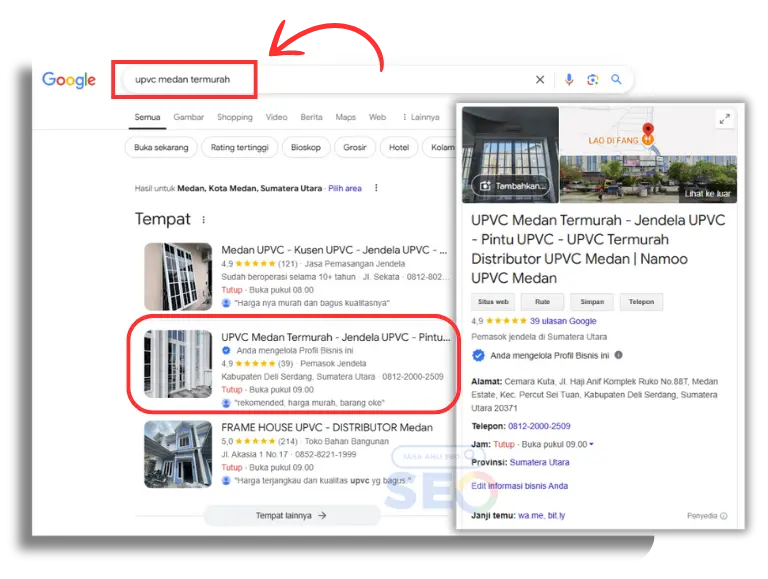Click the 'Tambahkan...' photo button
Screen dimensions: 768x579
click(x=511, y=186)
